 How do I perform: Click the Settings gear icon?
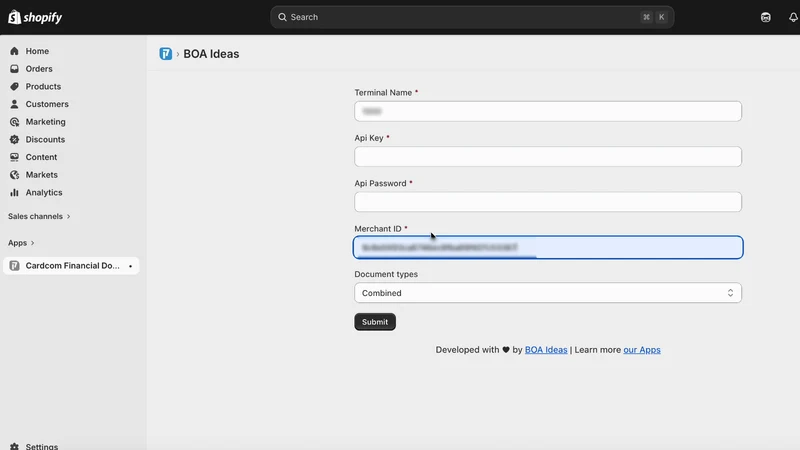click(x=14, y=446)
